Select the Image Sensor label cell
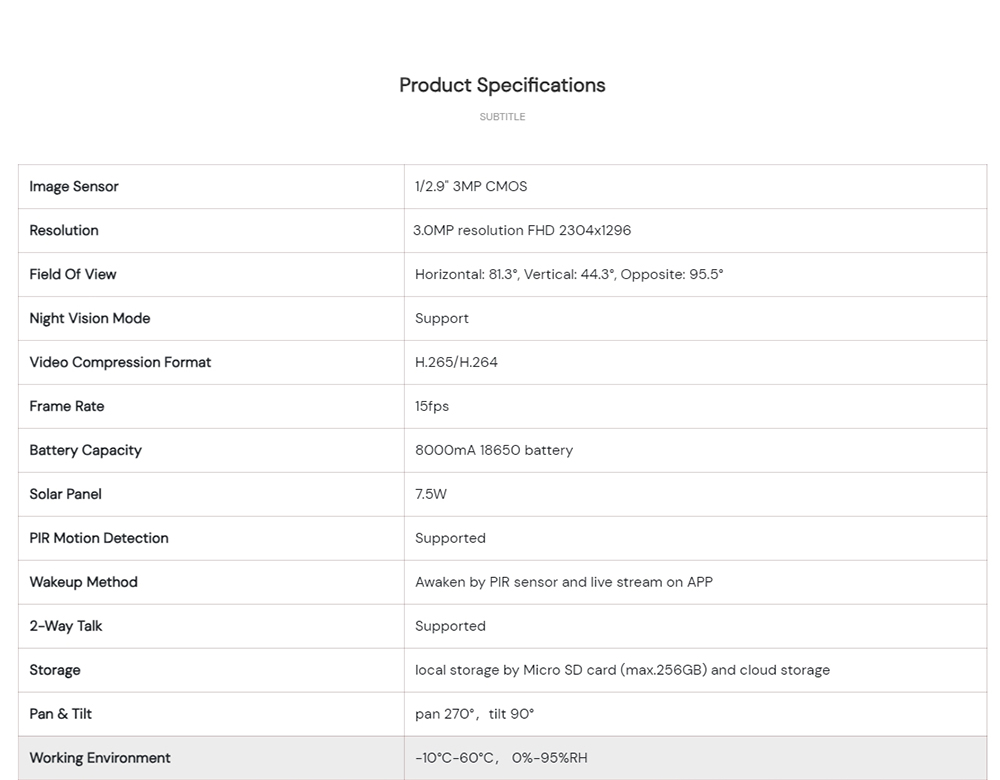 tap(211, 186)
